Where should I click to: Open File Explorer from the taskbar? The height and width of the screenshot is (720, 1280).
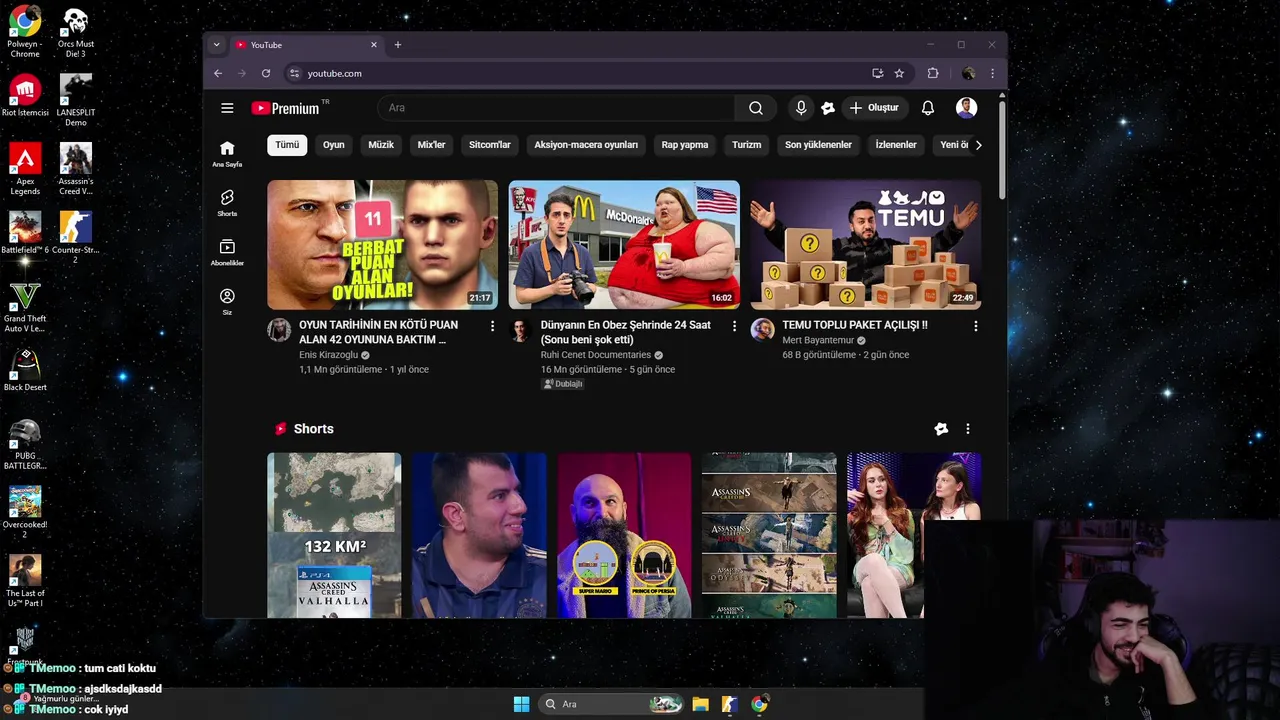tap(700, 704)
